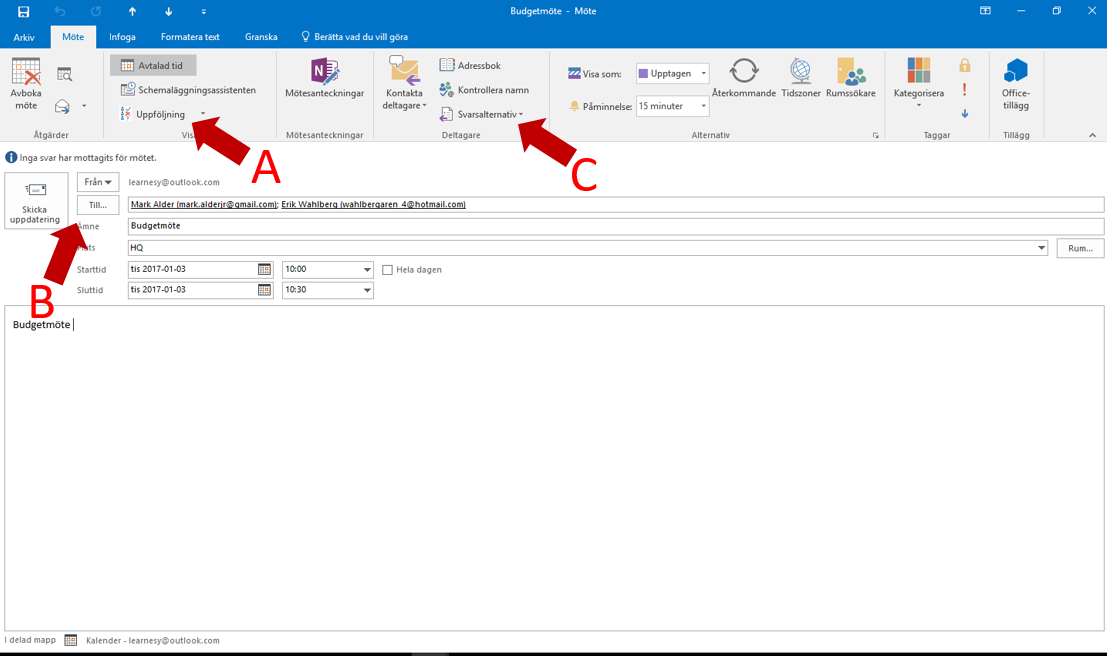1107x656 pixels.
Task: Click the Undo arrow in quick access toolbar
Action: 60,11
